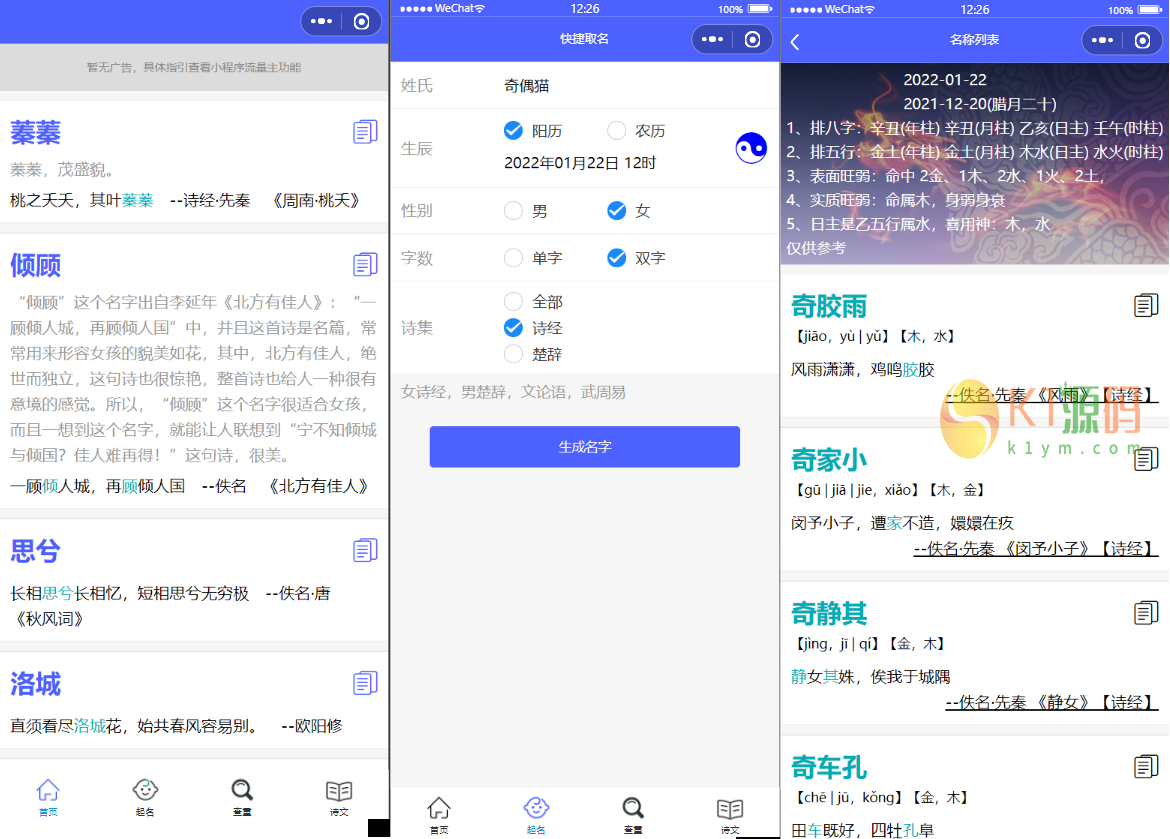Open the 奇车孔 name heading
This screenshot has width=1170, height=839.
click(x=829, y=767)
